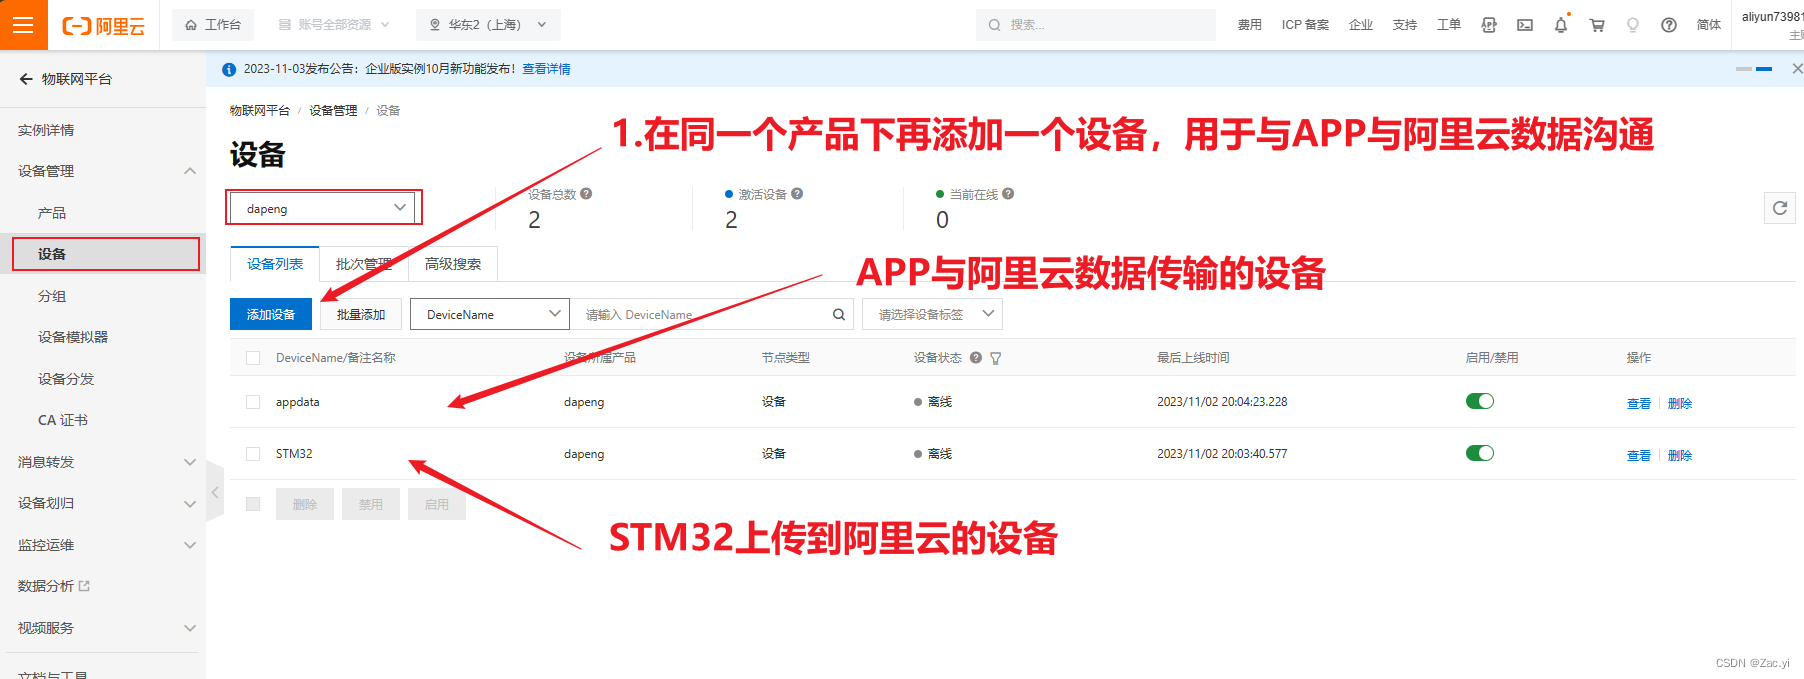Open the CloudShell terminal icon
Image resolution: width=1804 pixels, height=679 pixels.
pyautogui.click(x=1525, y=25)
